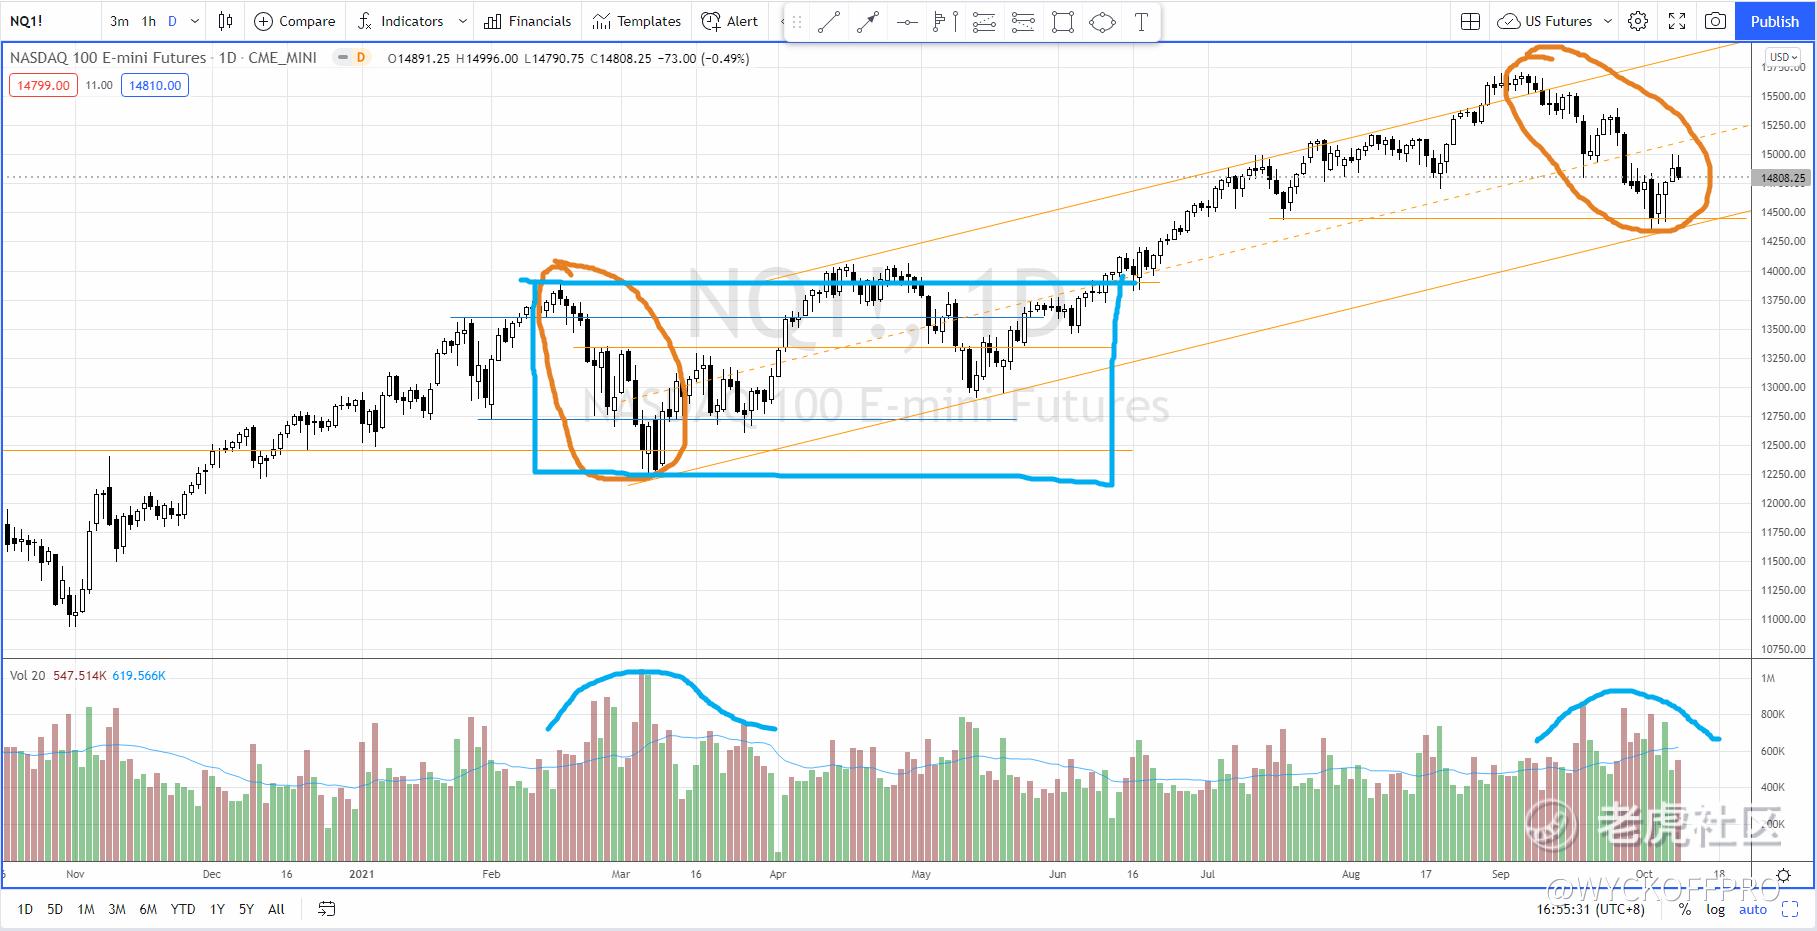Select the dotted channel drawing tool
Image resolution: width=1817 pixels, height=931 pixels.
click(1023, 22)
